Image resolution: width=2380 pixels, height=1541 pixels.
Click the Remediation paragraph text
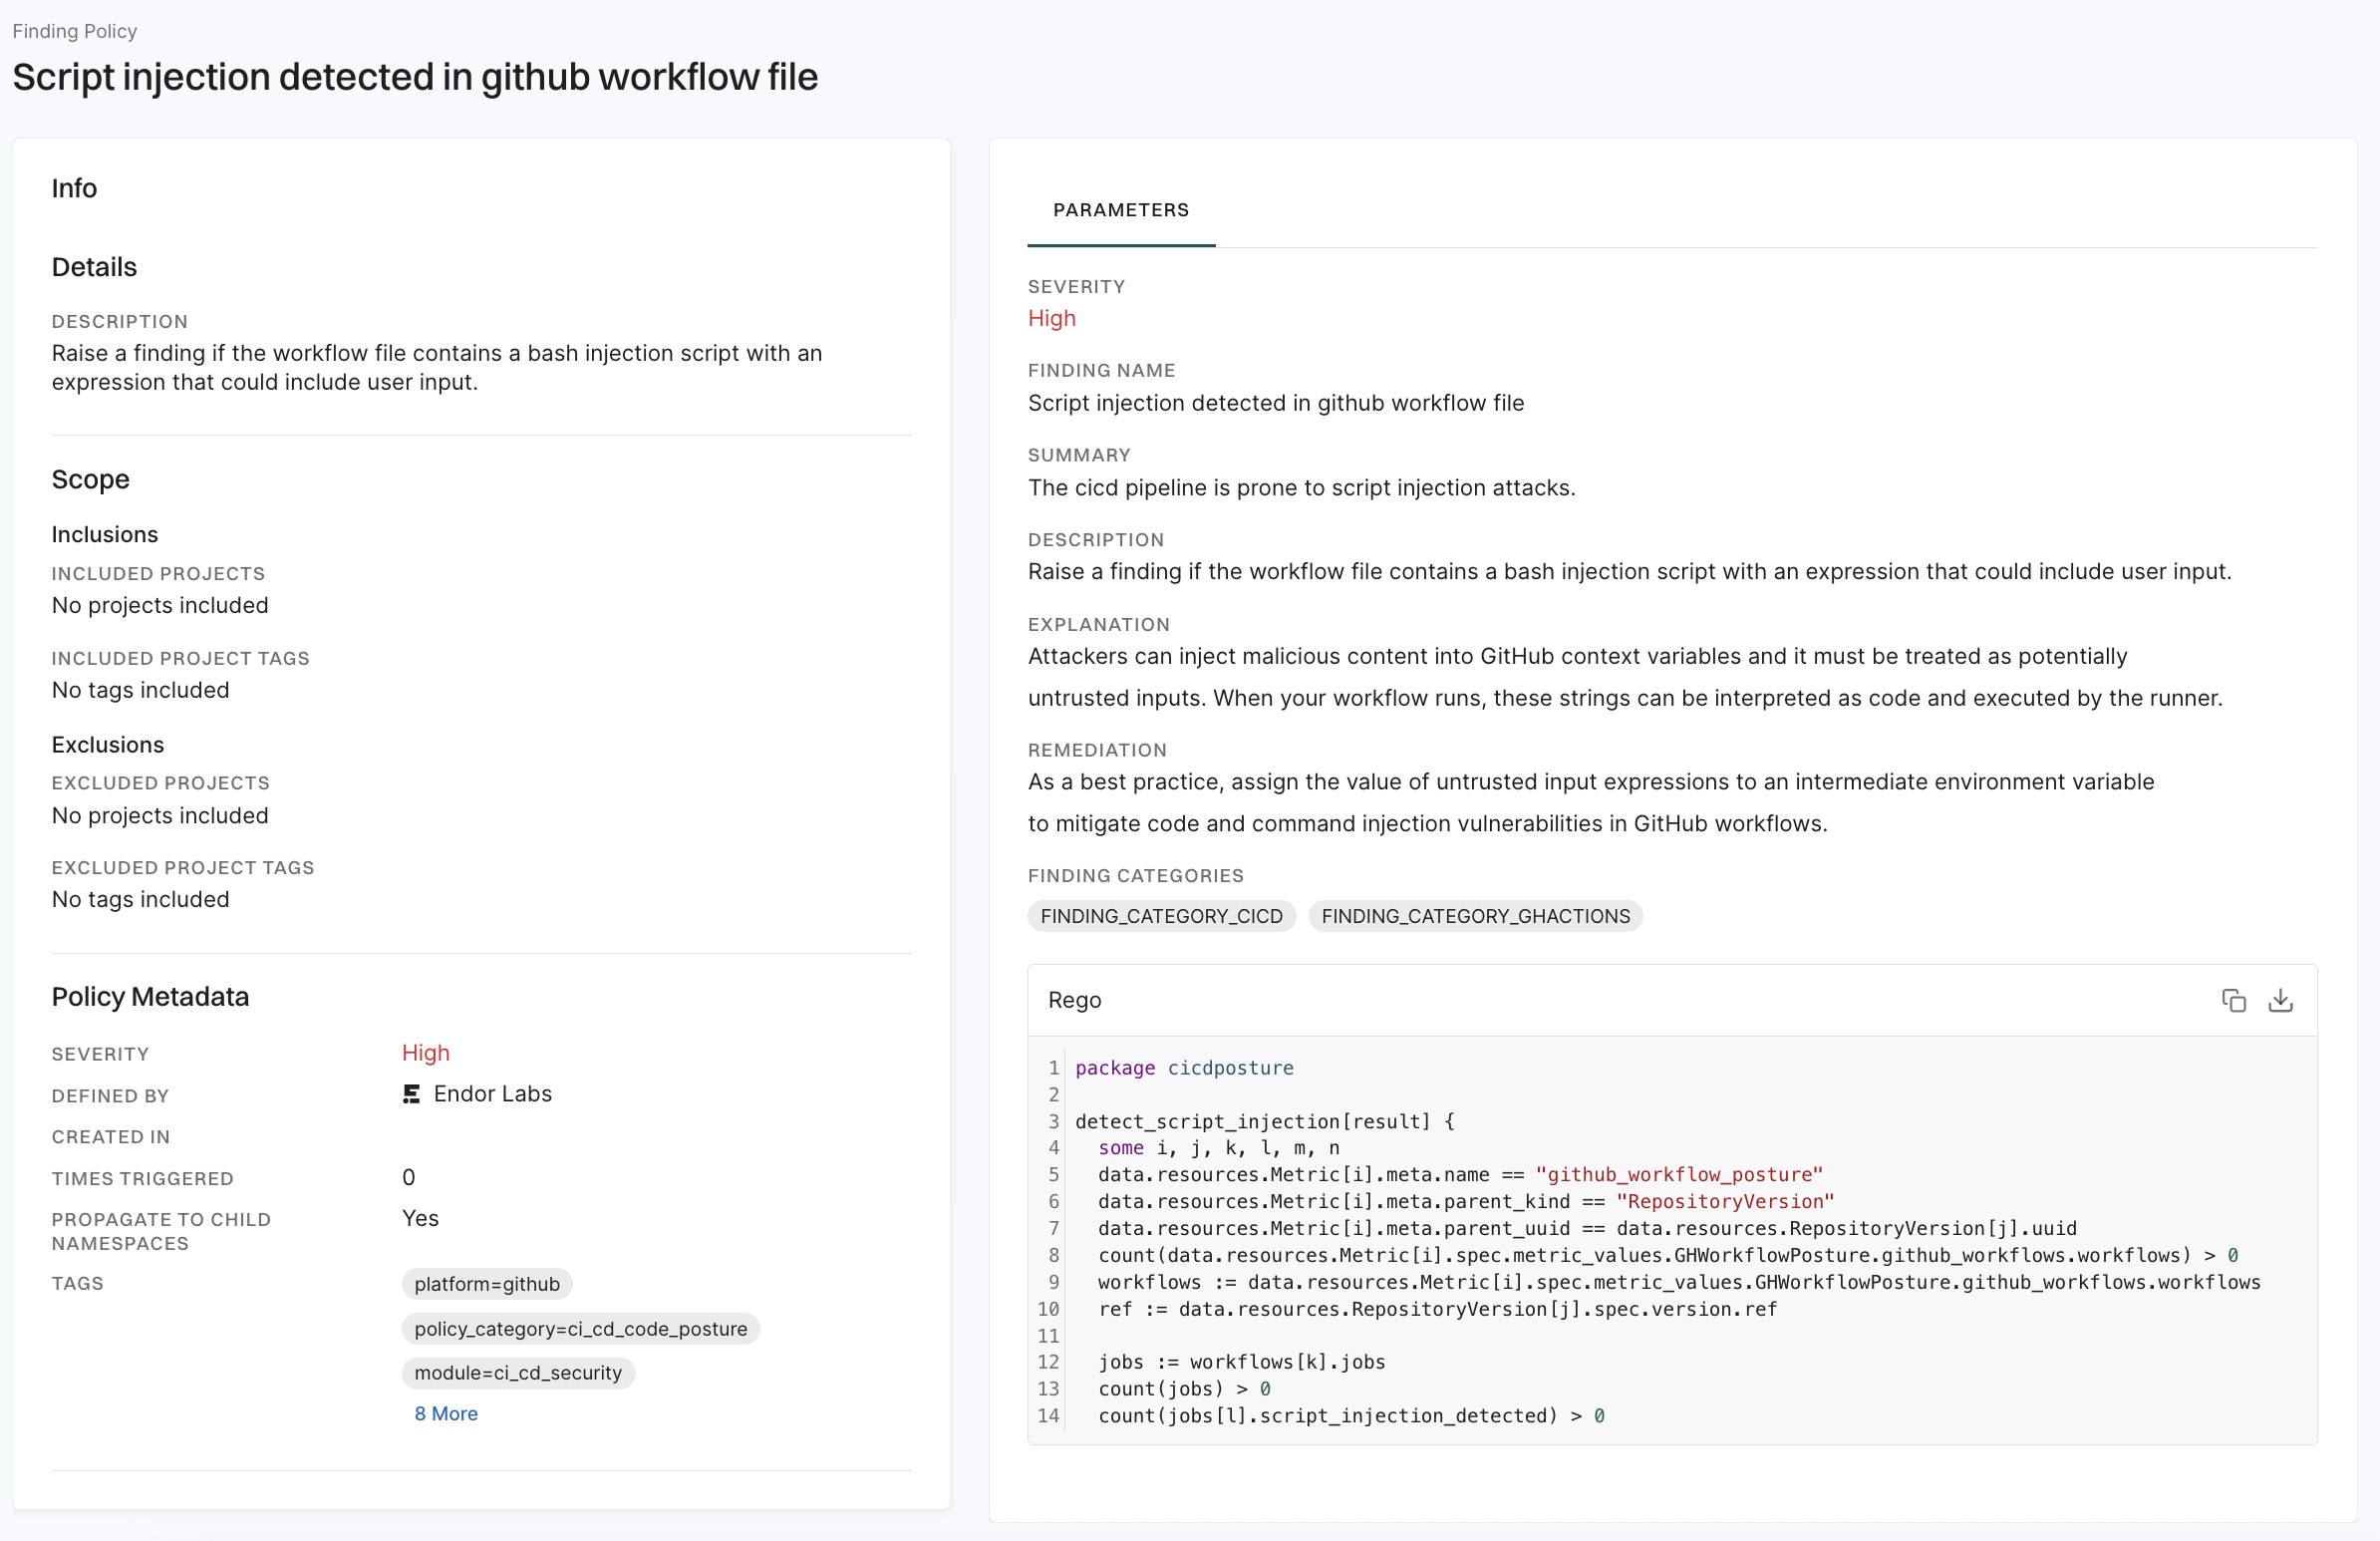coord(1591,802)
